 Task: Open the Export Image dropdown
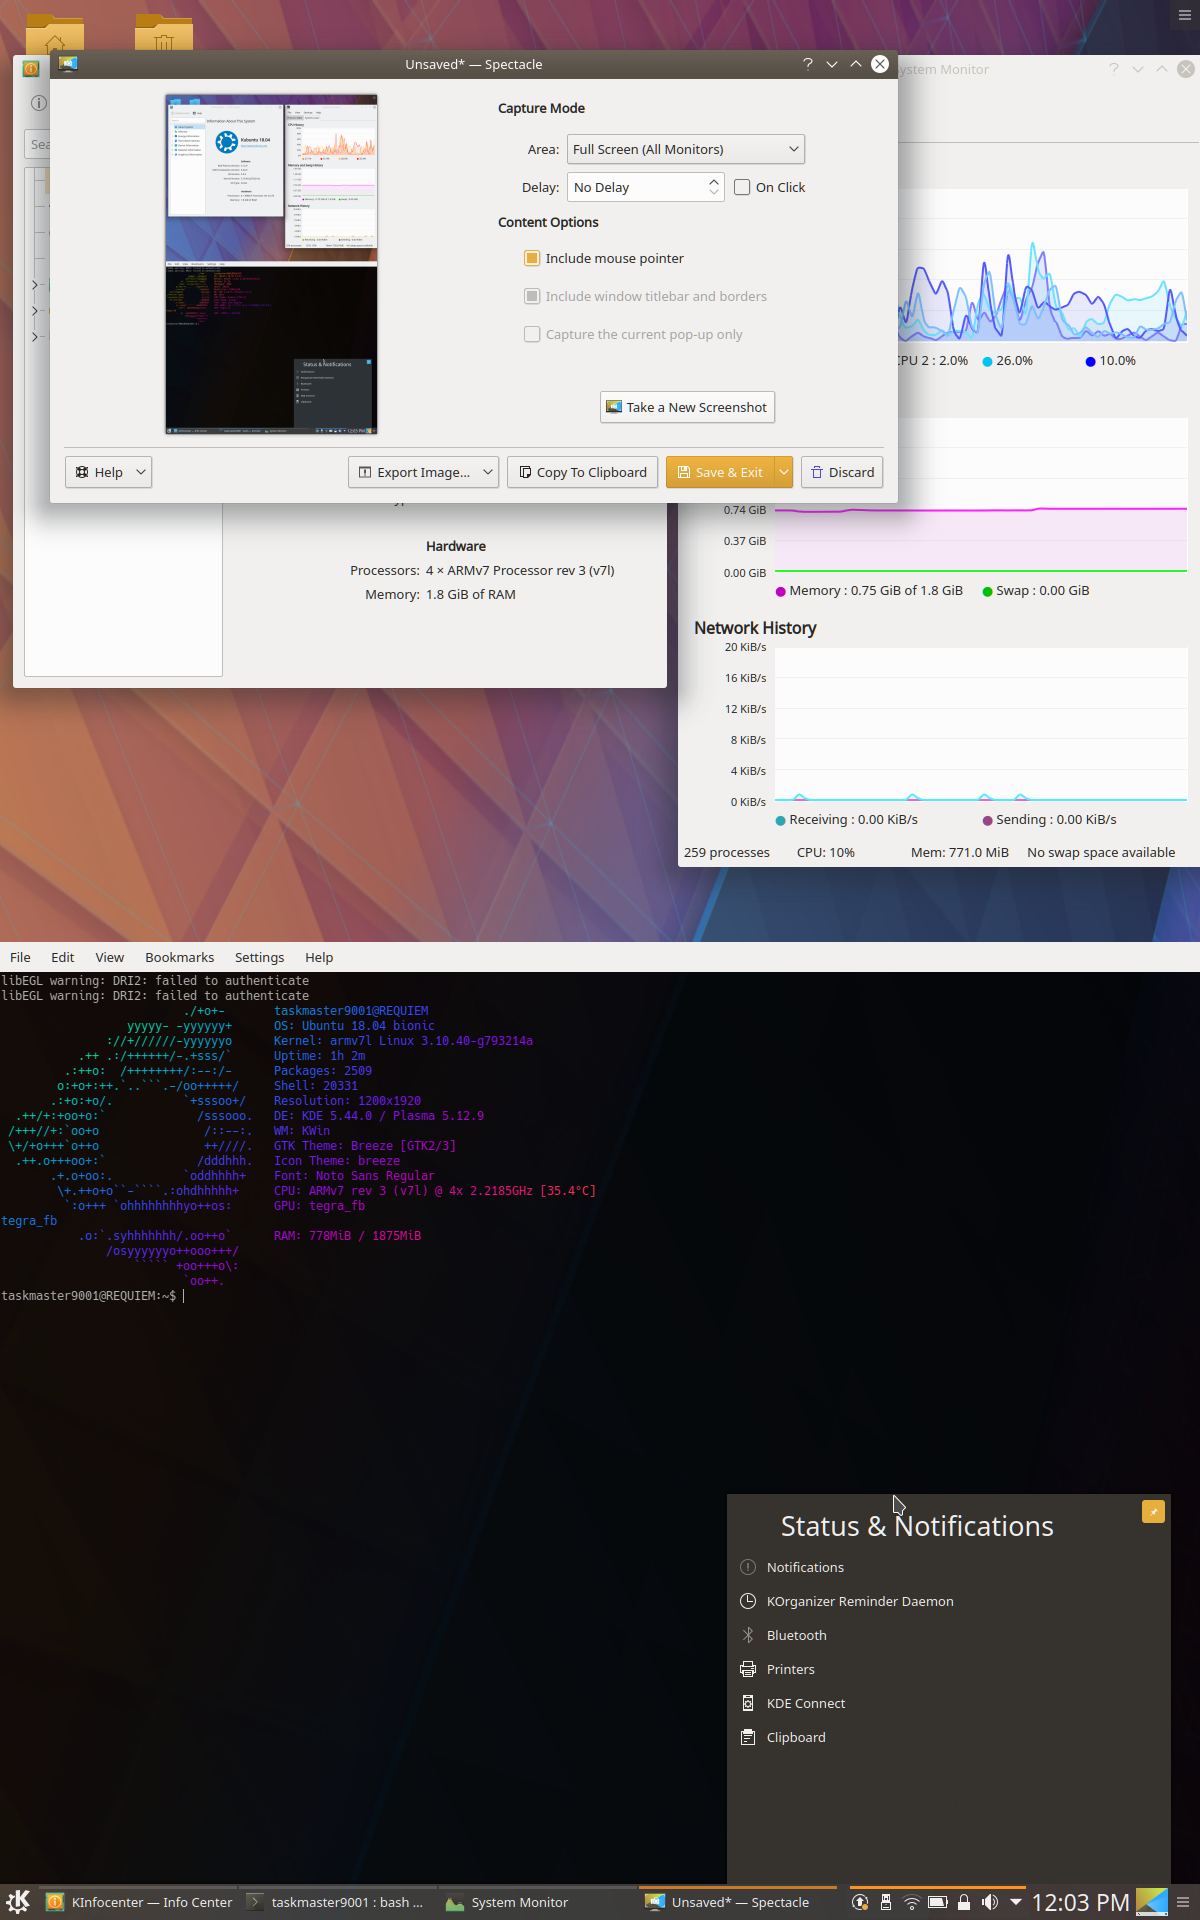pyautogui.click(x=423, y=472)
